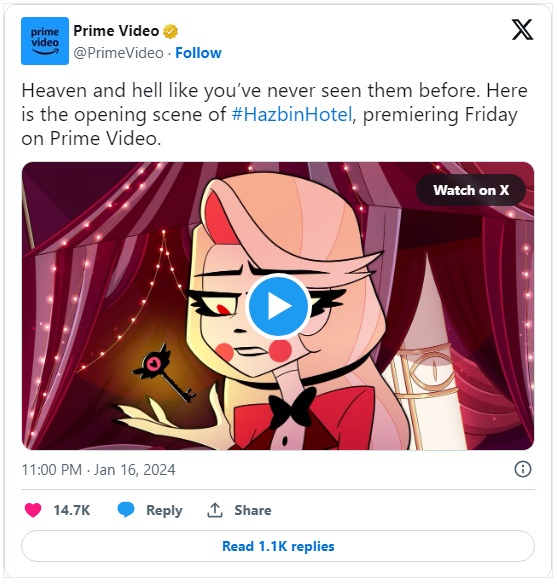Follow the Prime Video account
The width and height of the screenshot is (557, 584).
(198, 53)
